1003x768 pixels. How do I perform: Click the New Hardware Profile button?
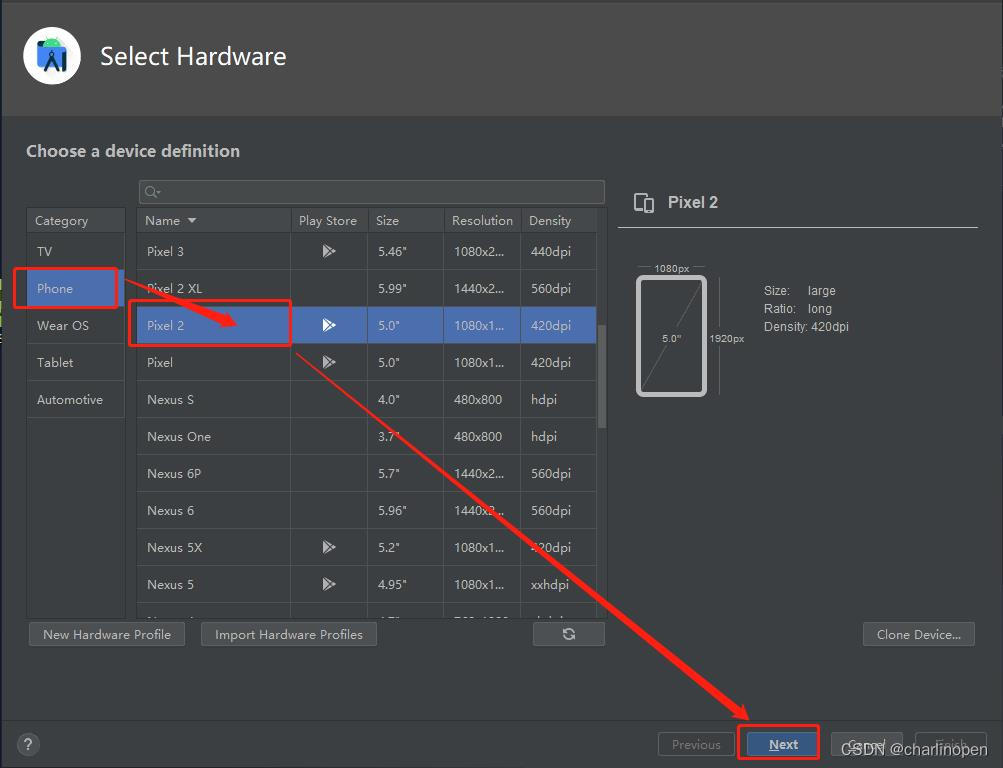pyautogui.click(x=107, y=634)
